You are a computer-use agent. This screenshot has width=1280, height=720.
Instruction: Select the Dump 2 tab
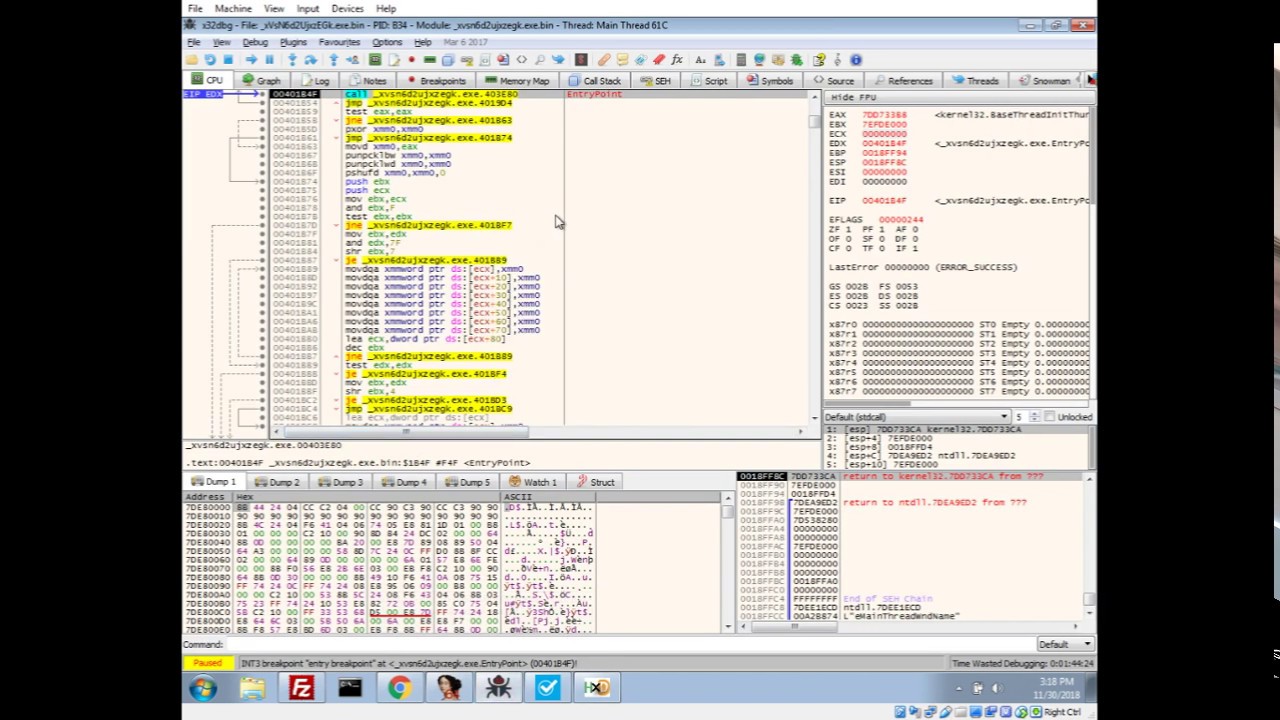pos(277,482)
